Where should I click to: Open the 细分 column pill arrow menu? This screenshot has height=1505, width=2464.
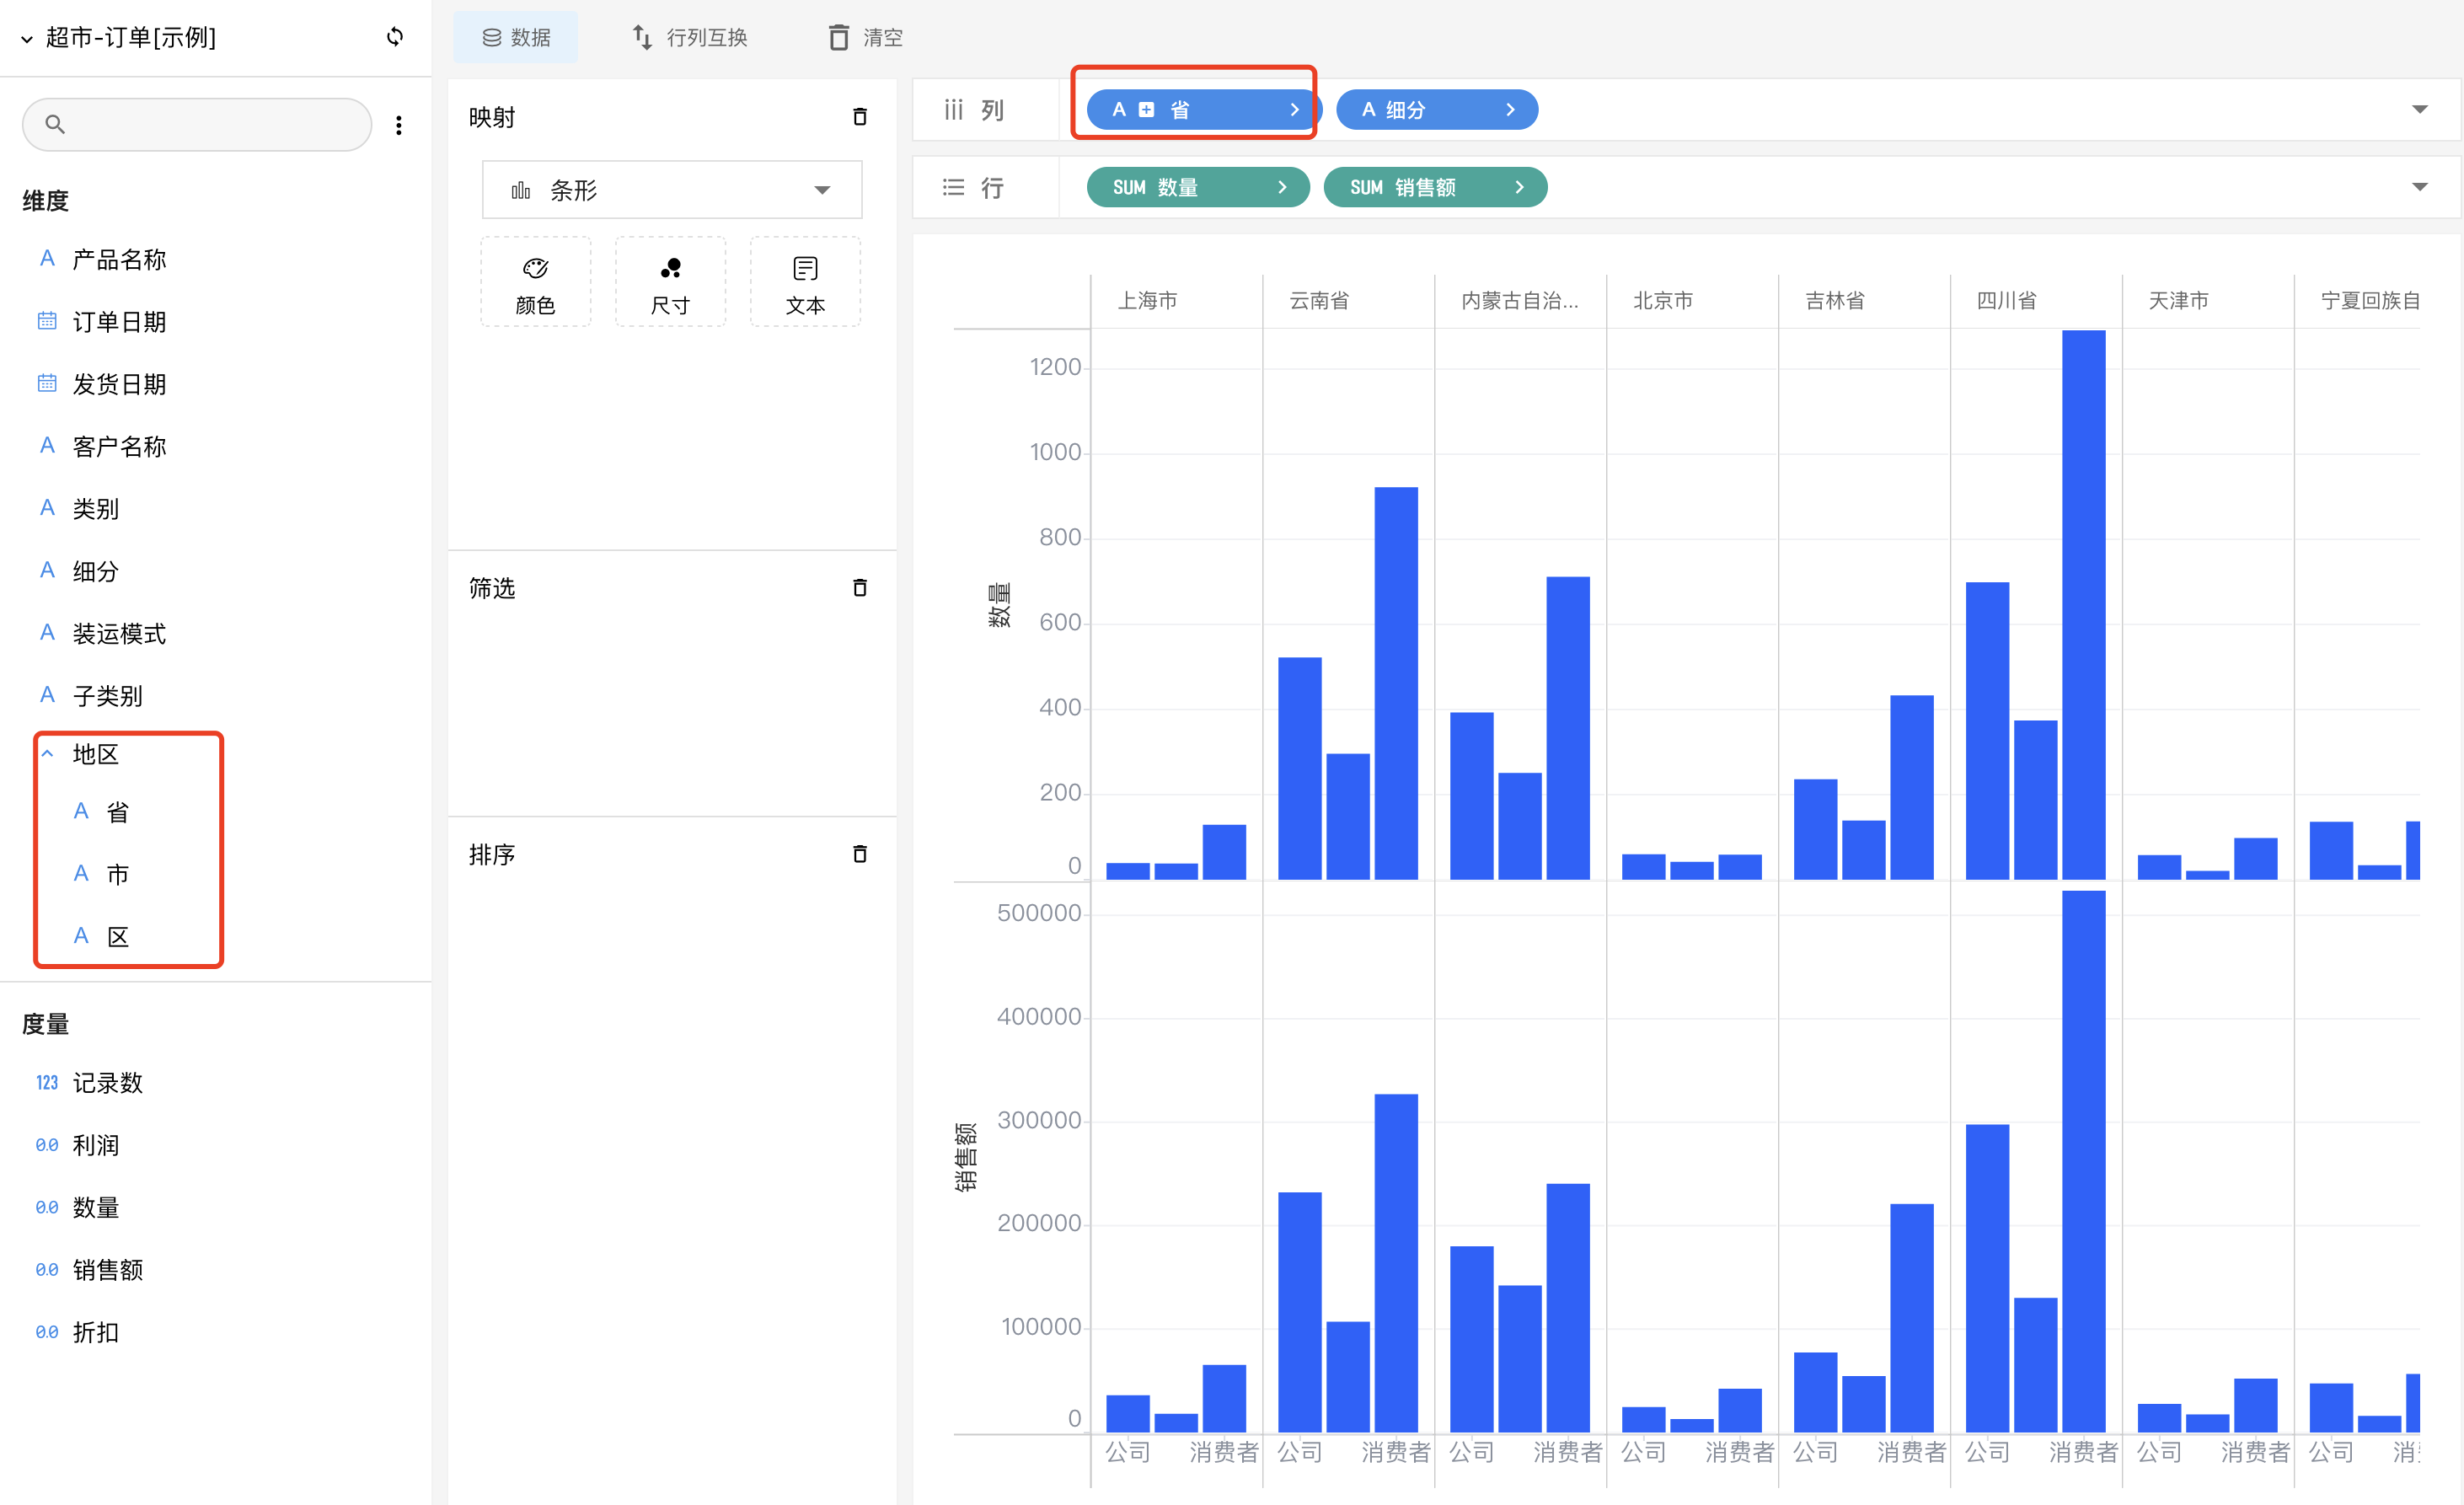coord(1510,110)
